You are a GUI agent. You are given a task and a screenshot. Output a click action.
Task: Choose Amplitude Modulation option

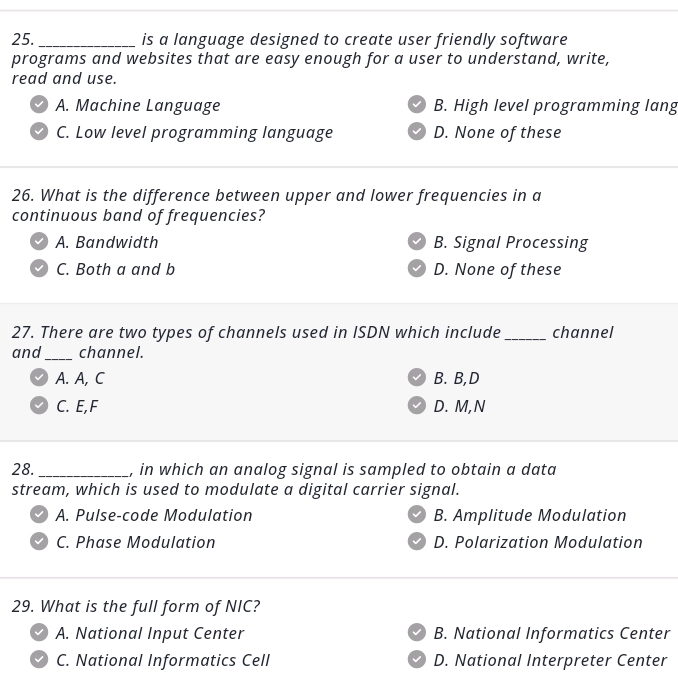point(529,515)
